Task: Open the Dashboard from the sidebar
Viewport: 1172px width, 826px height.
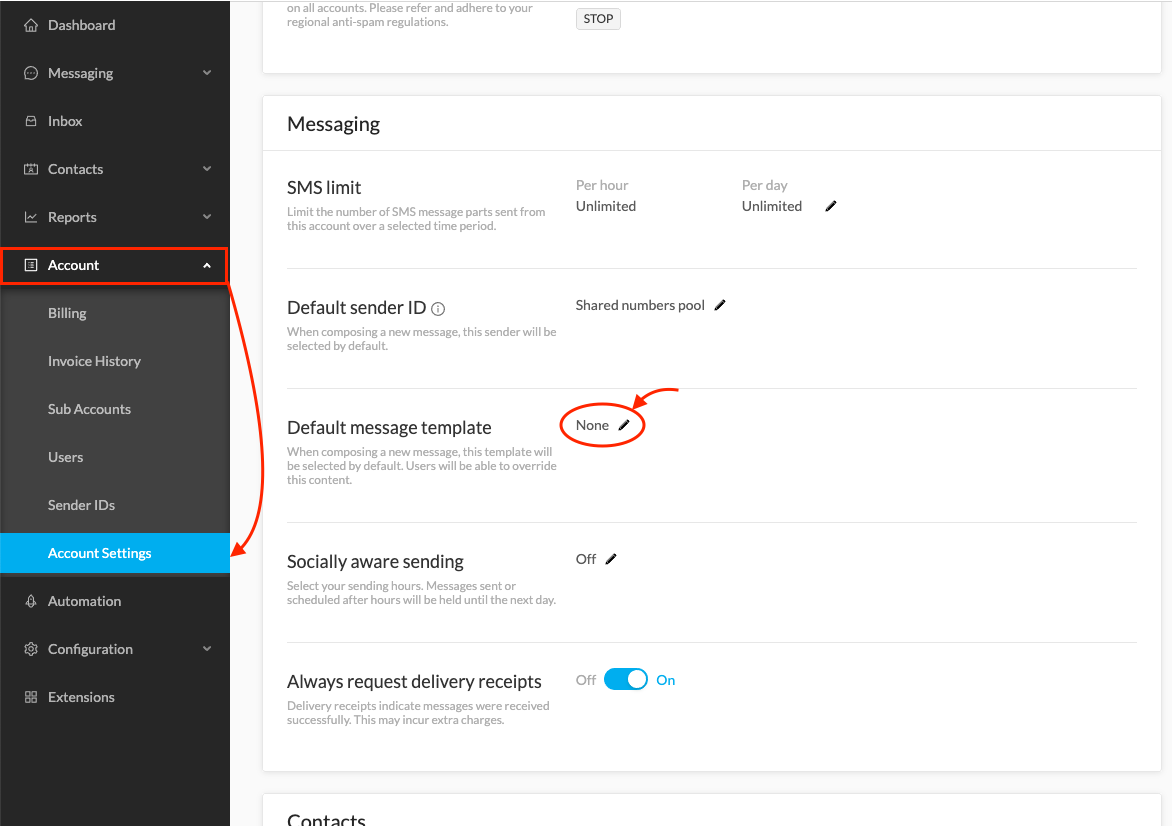Action: tap(81, 24)
